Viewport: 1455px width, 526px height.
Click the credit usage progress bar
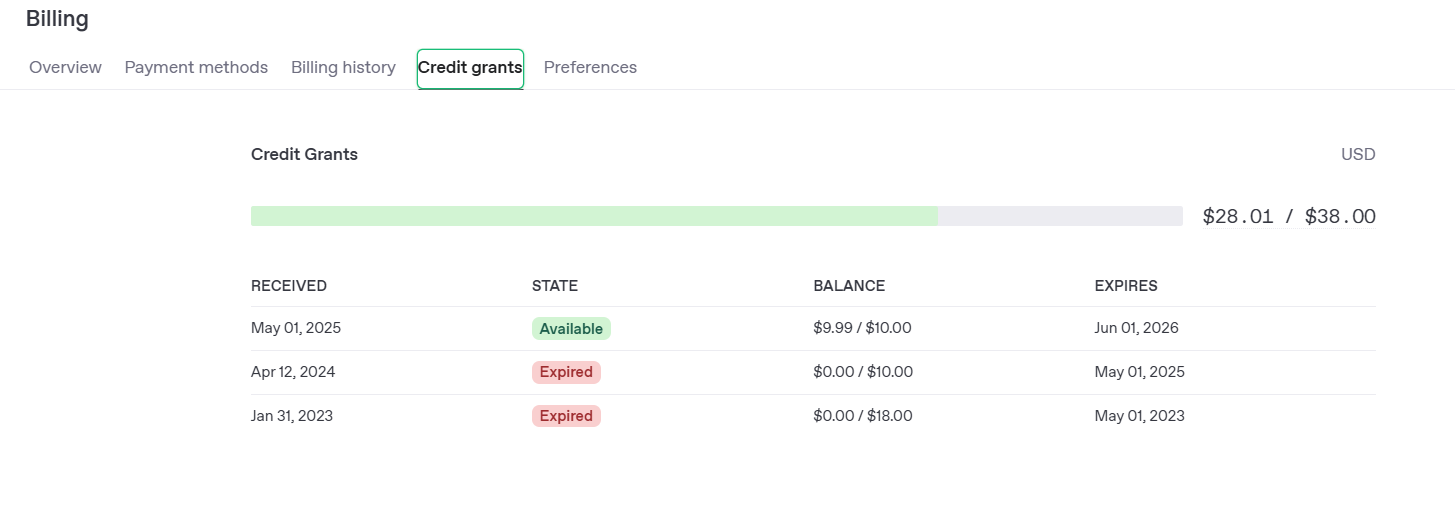716,216
